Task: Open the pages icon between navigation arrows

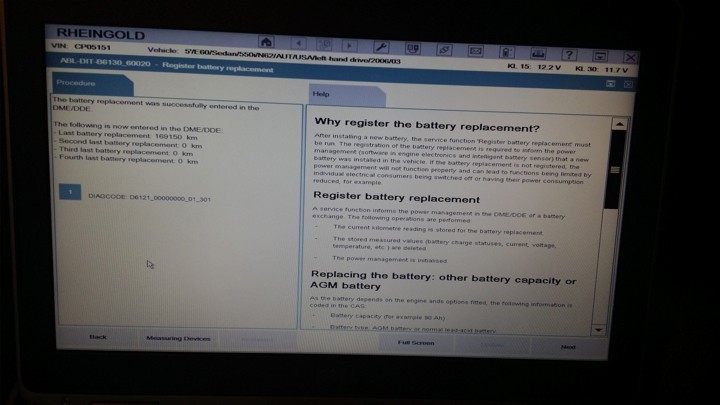Action: coord(325,45)
